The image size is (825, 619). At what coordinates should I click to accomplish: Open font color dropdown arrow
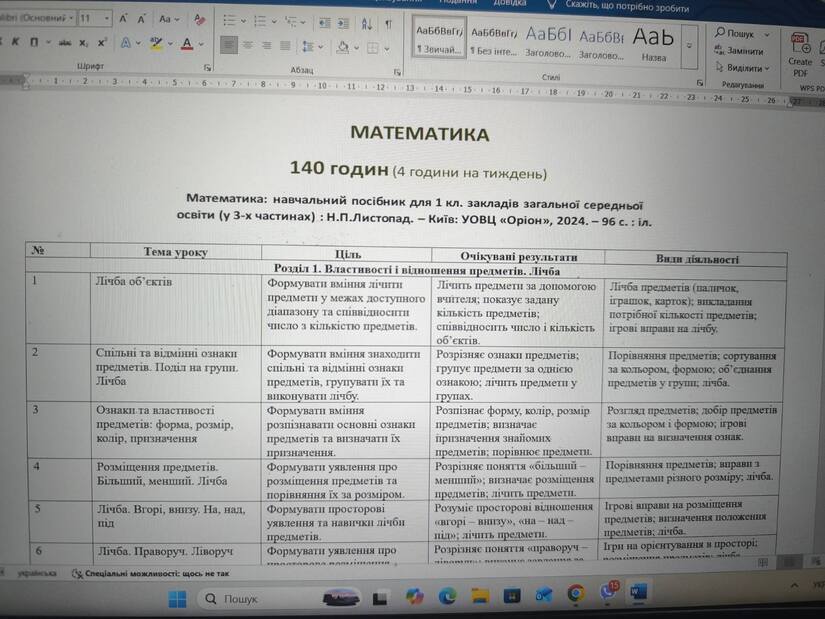[201, 44]
